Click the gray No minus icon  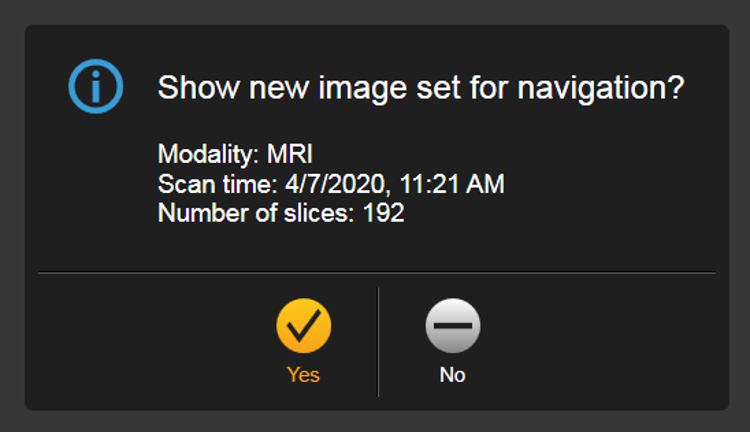tap(453, 326)
